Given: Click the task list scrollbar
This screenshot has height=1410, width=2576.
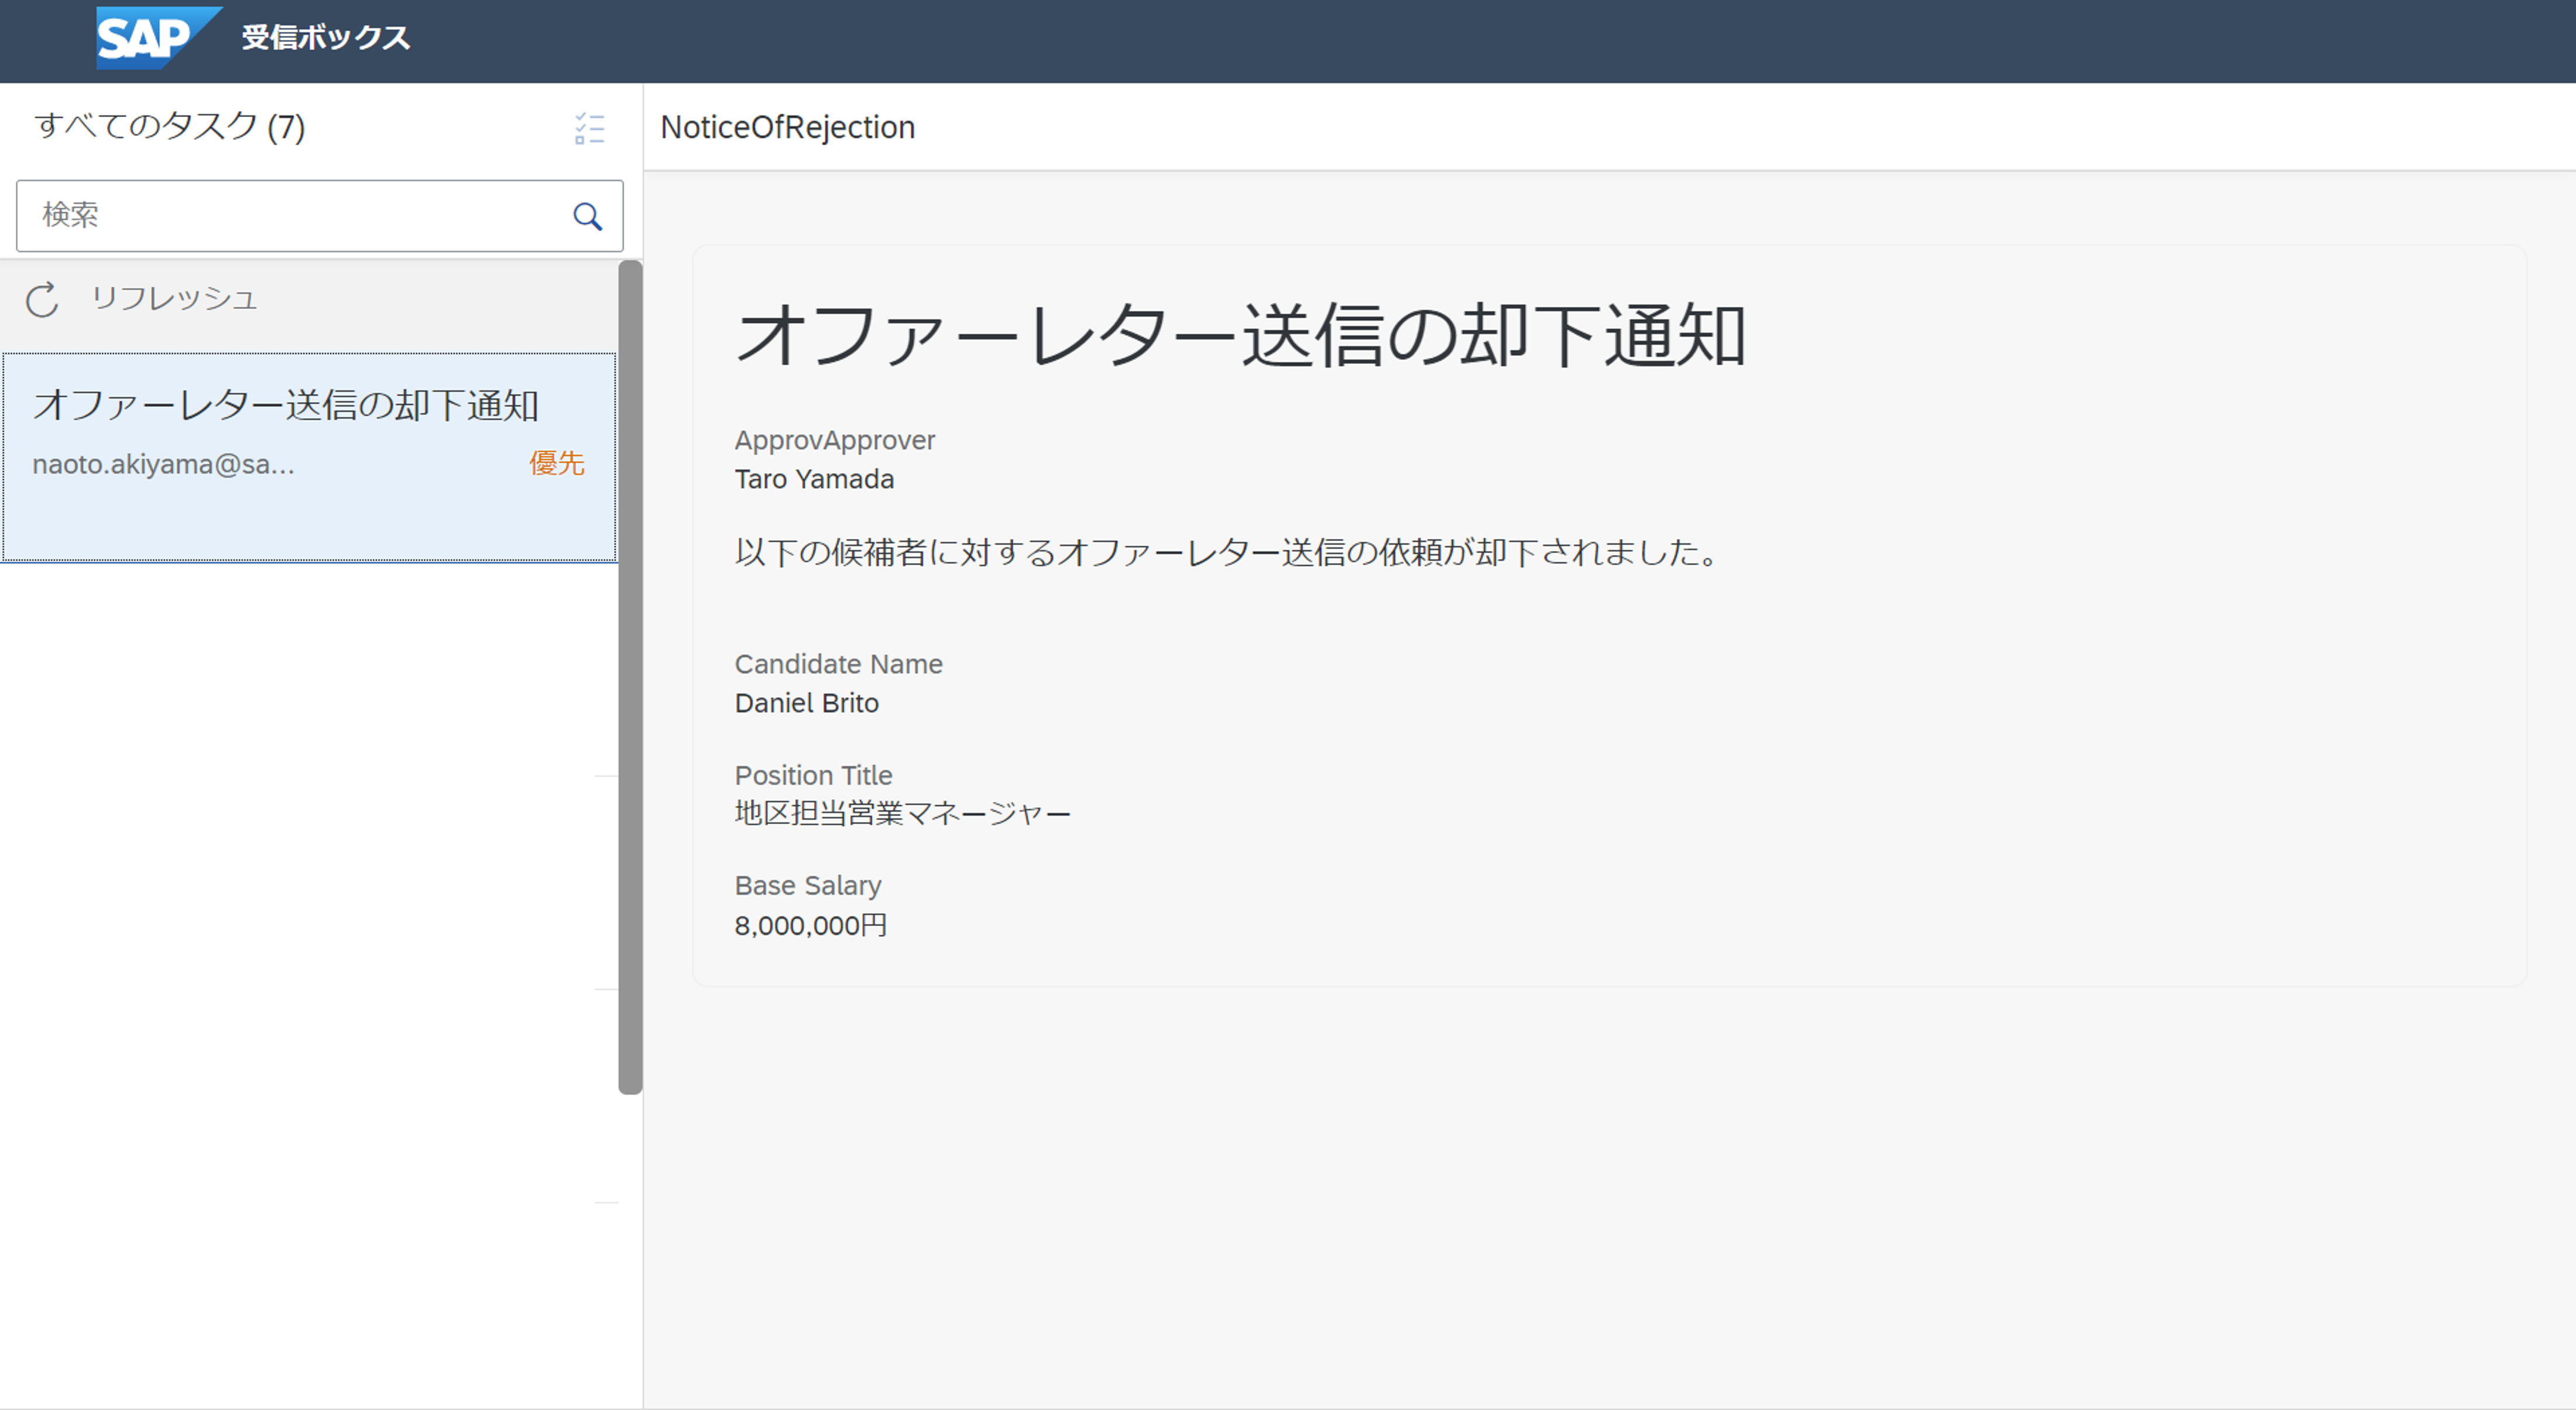Looking at the screenshot, I should 630,676.
